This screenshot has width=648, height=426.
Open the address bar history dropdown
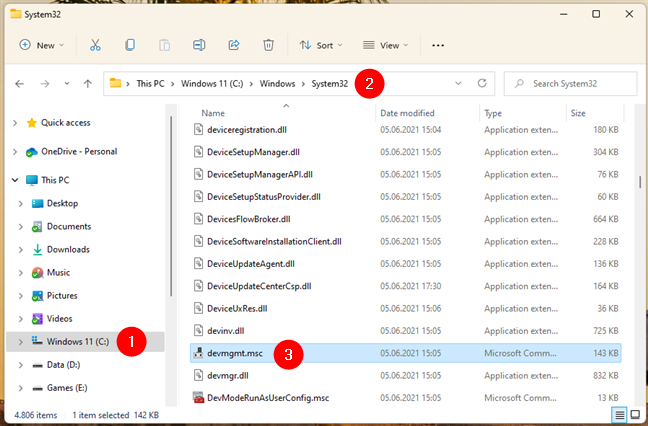458,83
